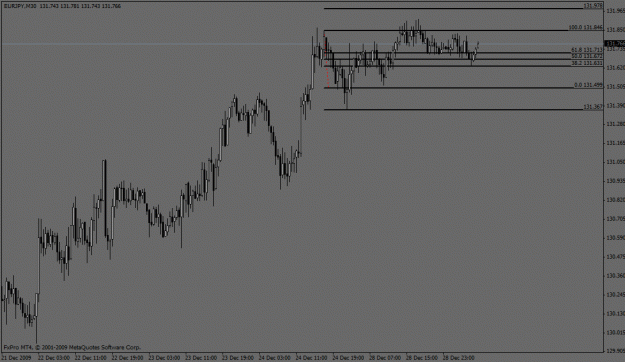
Task: Click the OHLC values 131.743 131.781 in the header
Action: [60, 6]
